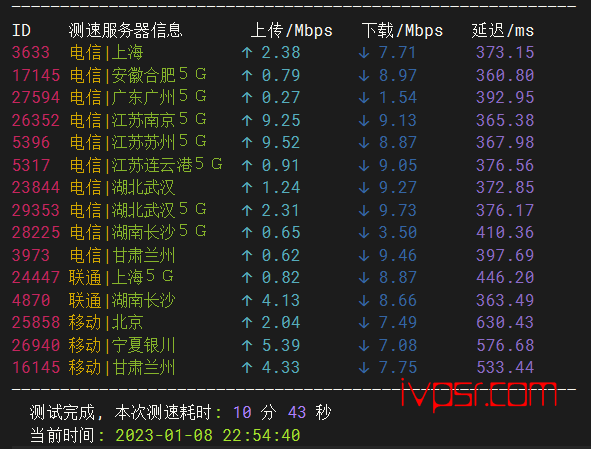Click server name 电信|江苏苏州5G
This screenshot has height=449, width=591.
tap(138, 142)
